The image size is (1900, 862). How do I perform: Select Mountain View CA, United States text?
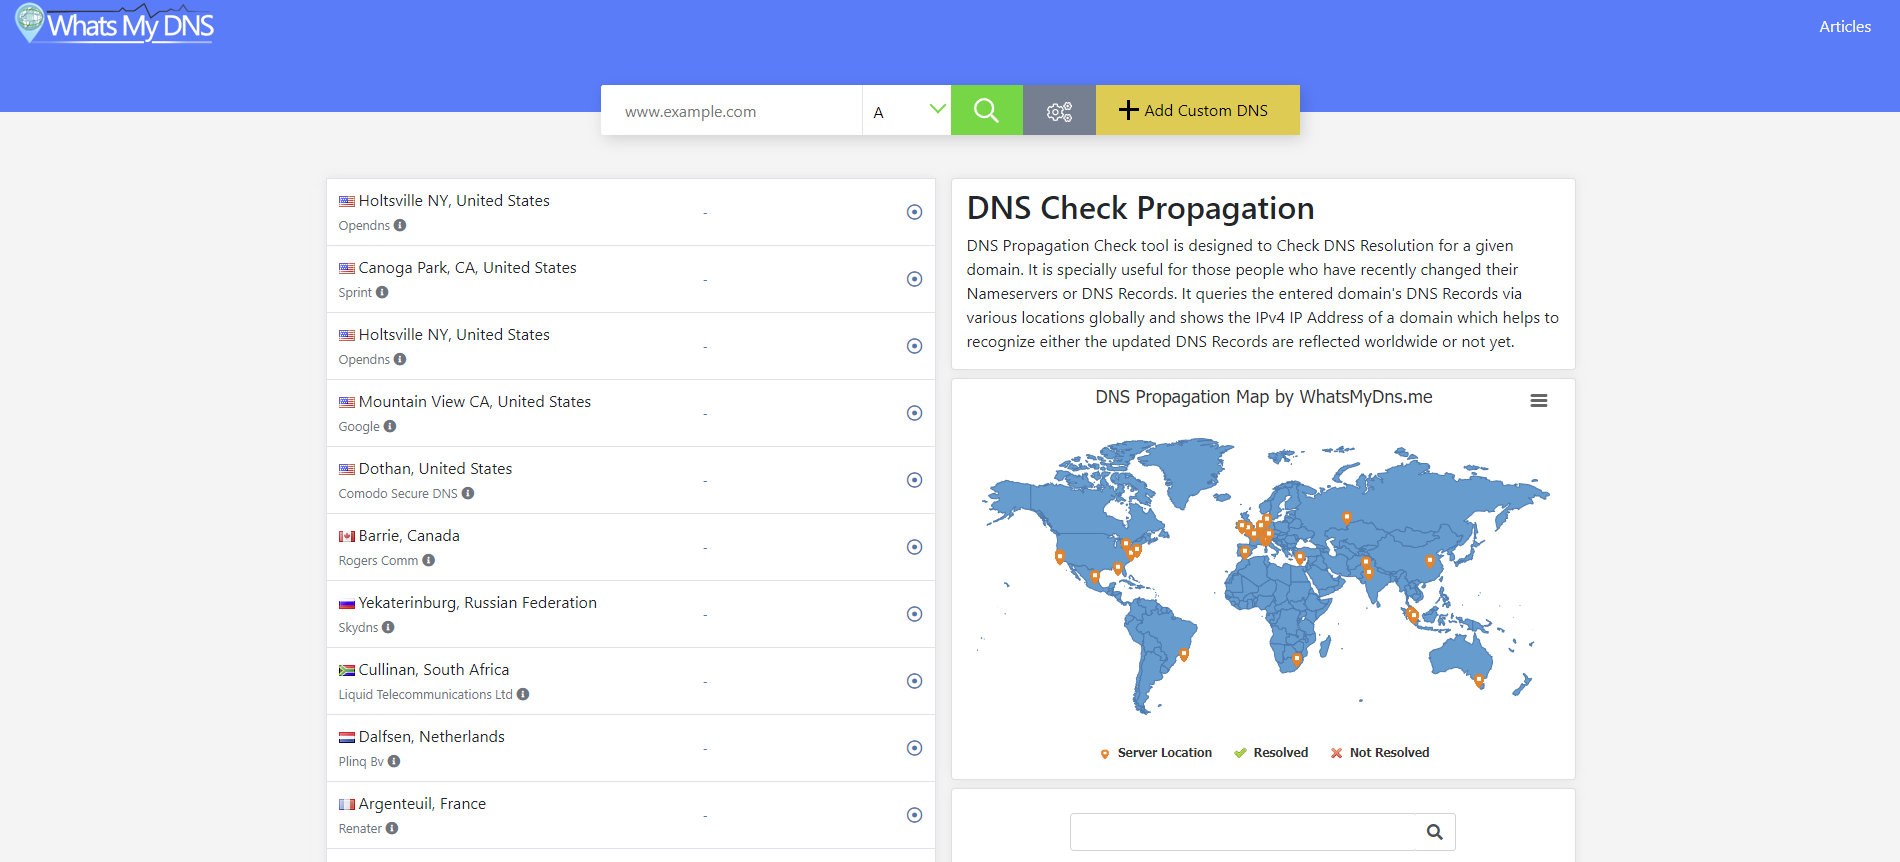(x=475, y=401)
